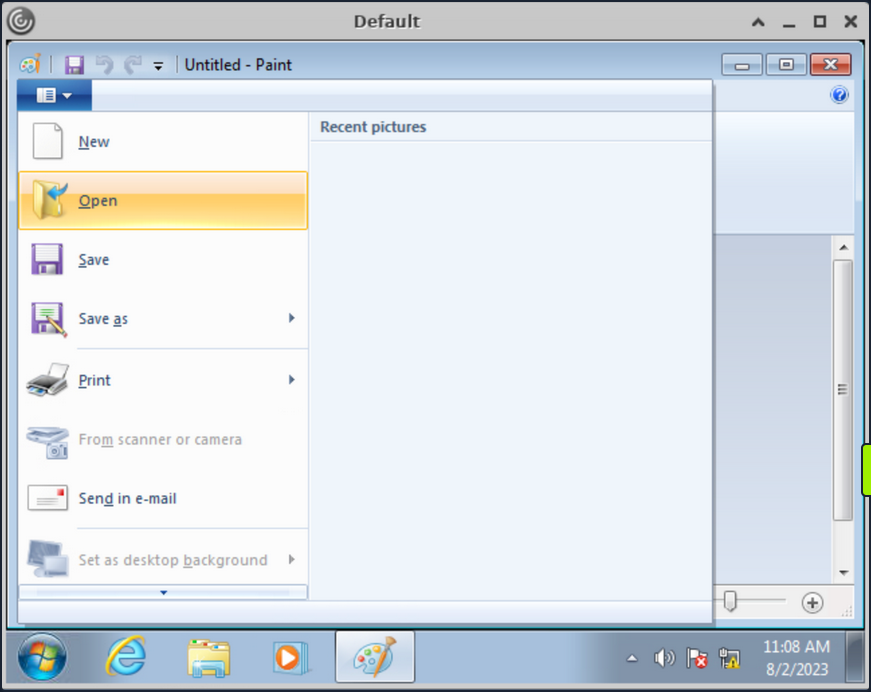Click Send in e-mail menu entry
This screenshot has width=871, height=692.
127,498
